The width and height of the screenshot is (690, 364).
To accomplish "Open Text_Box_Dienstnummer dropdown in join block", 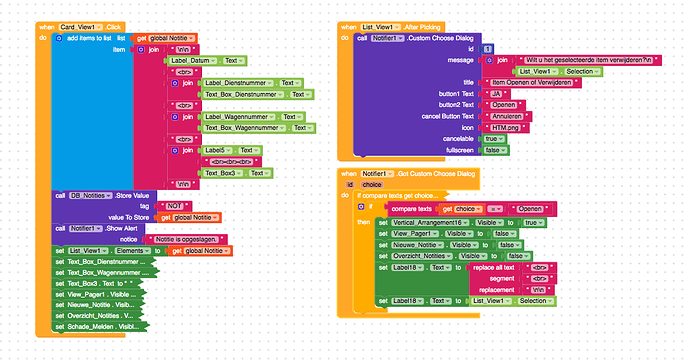I will click(244, 95).
